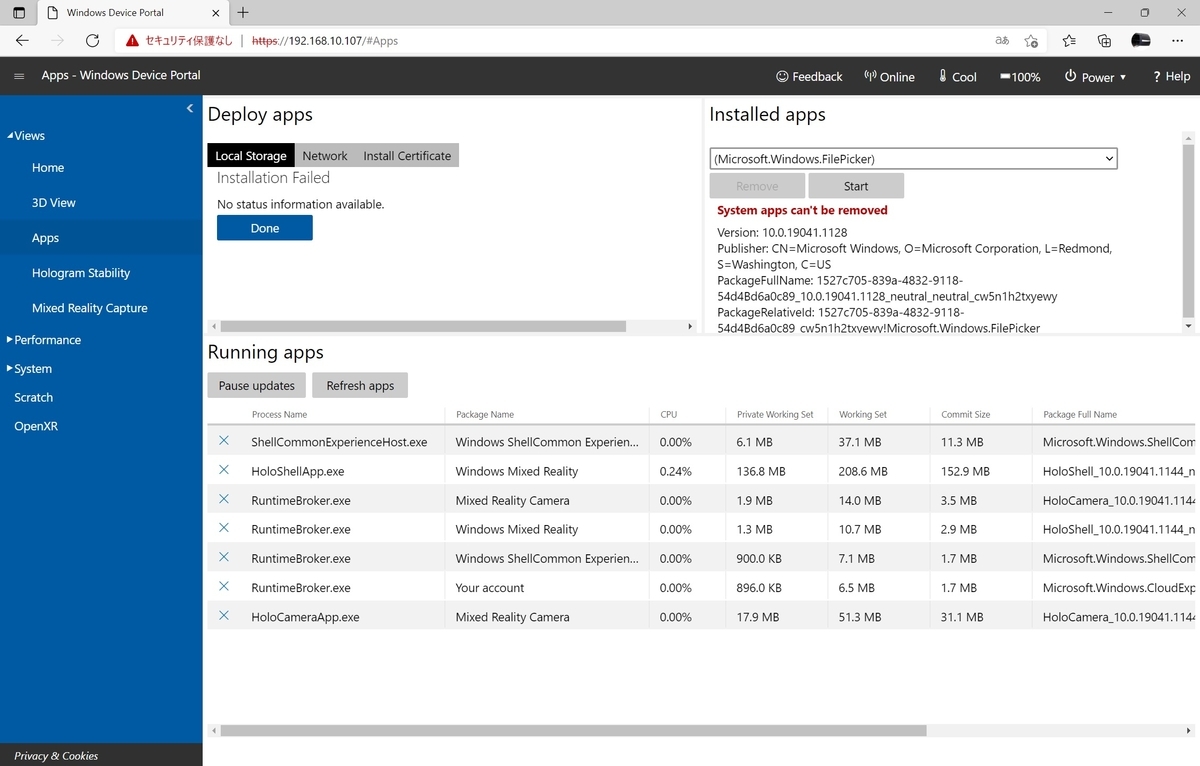The height and width of the screenshot is (766, 1200).
Task: Open the installed apps dropdown list
Action: (913, 158)
